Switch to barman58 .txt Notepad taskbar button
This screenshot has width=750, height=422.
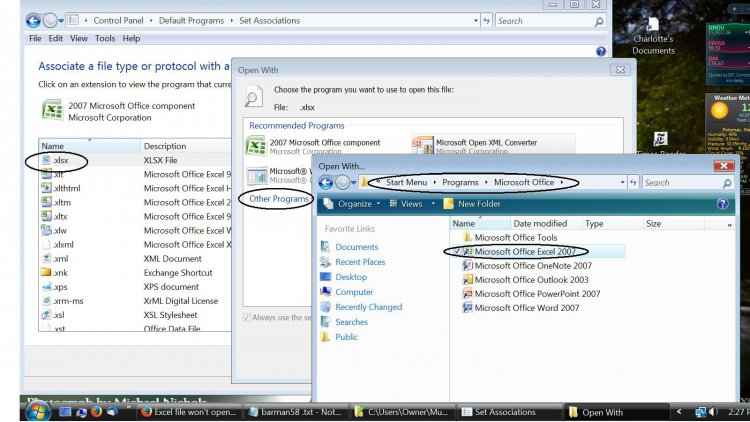tap(297, 412)
